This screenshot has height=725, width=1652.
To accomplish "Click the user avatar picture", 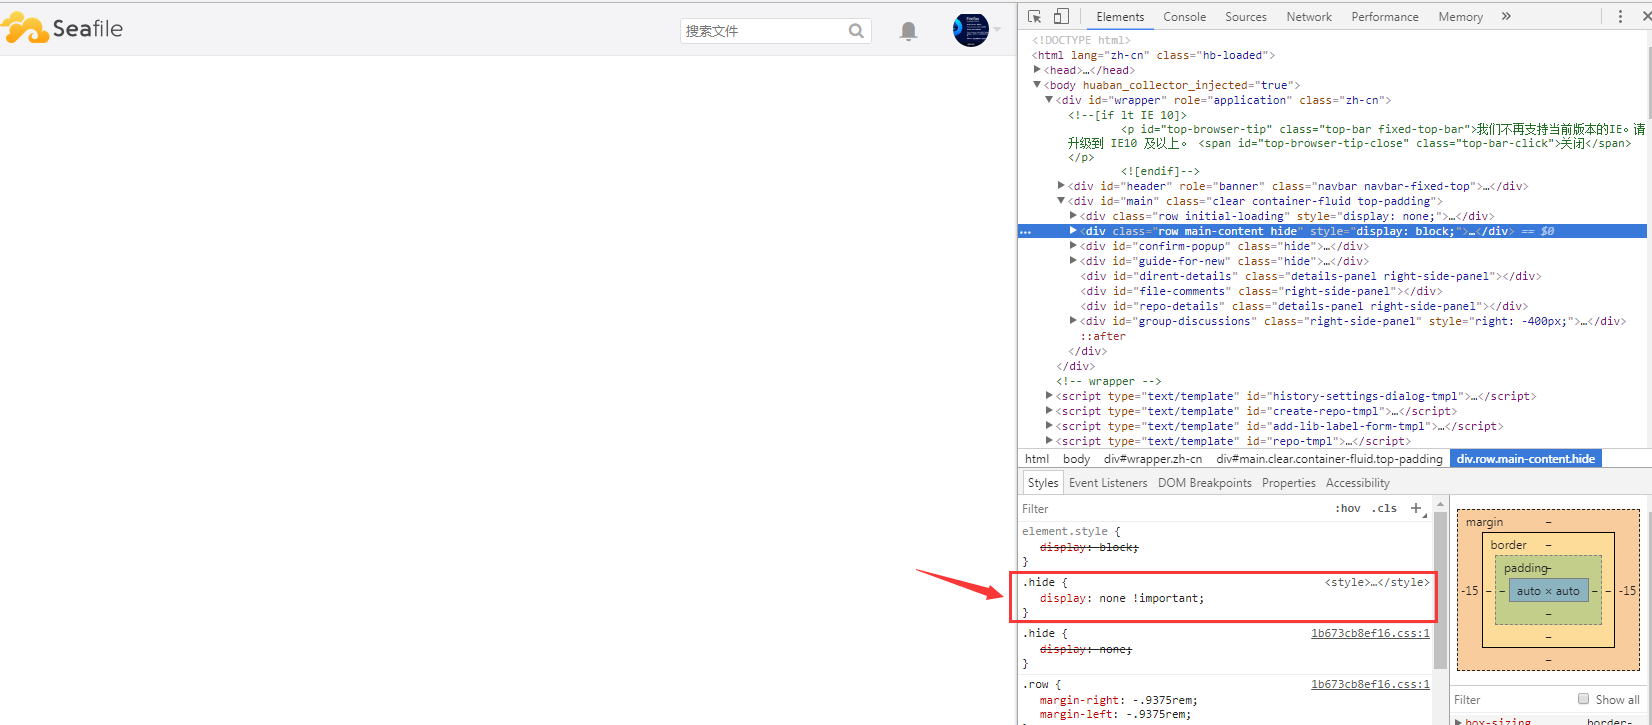I will tap(970, 30).
